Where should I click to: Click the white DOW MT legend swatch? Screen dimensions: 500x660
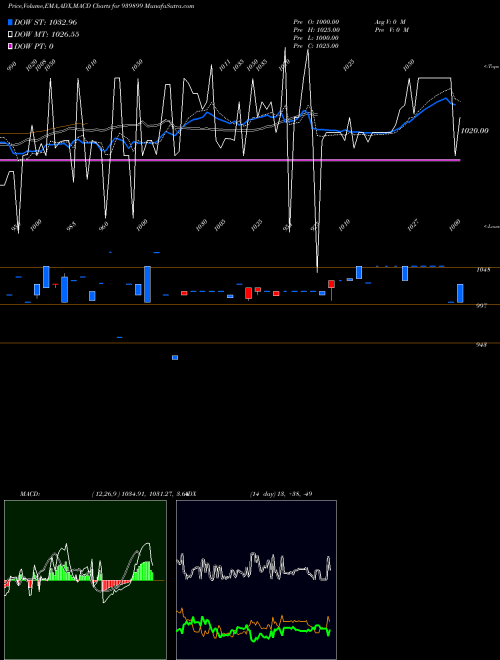tap(11, 34)
